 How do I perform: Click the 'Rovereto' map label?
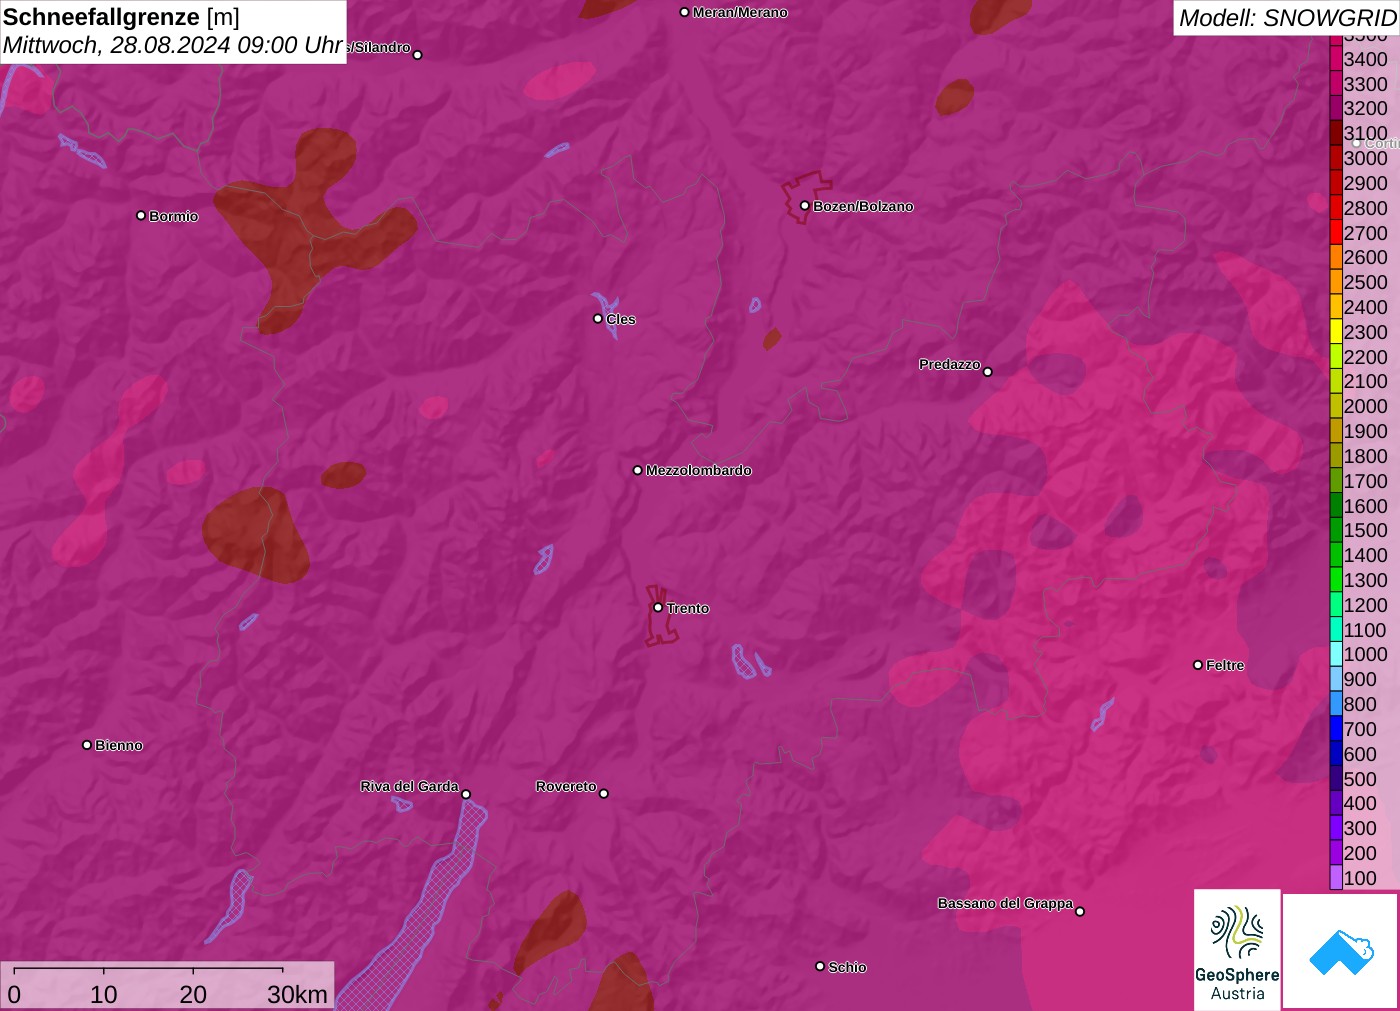(x=566, y=786)
